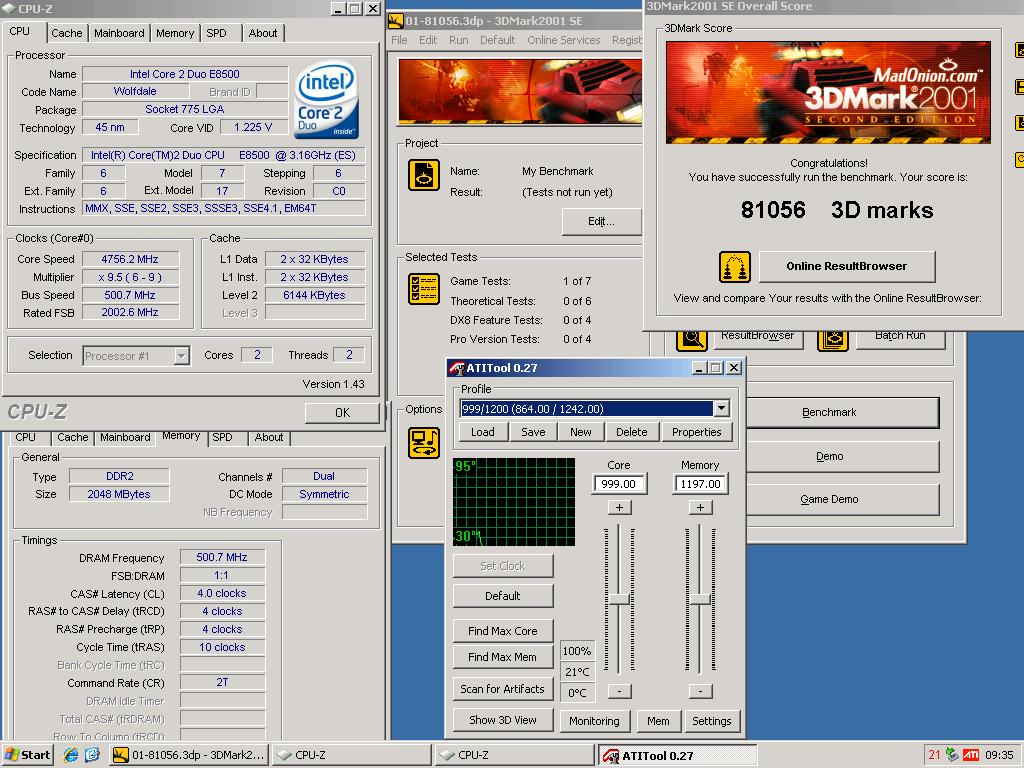
Task: Click the ATITool title bar icon
Action: 457,368
